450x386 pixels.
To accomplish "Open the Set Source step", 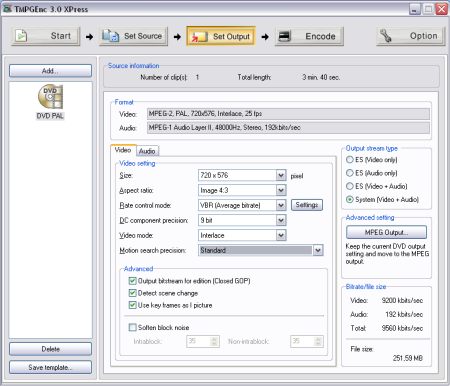I will 133,36.
